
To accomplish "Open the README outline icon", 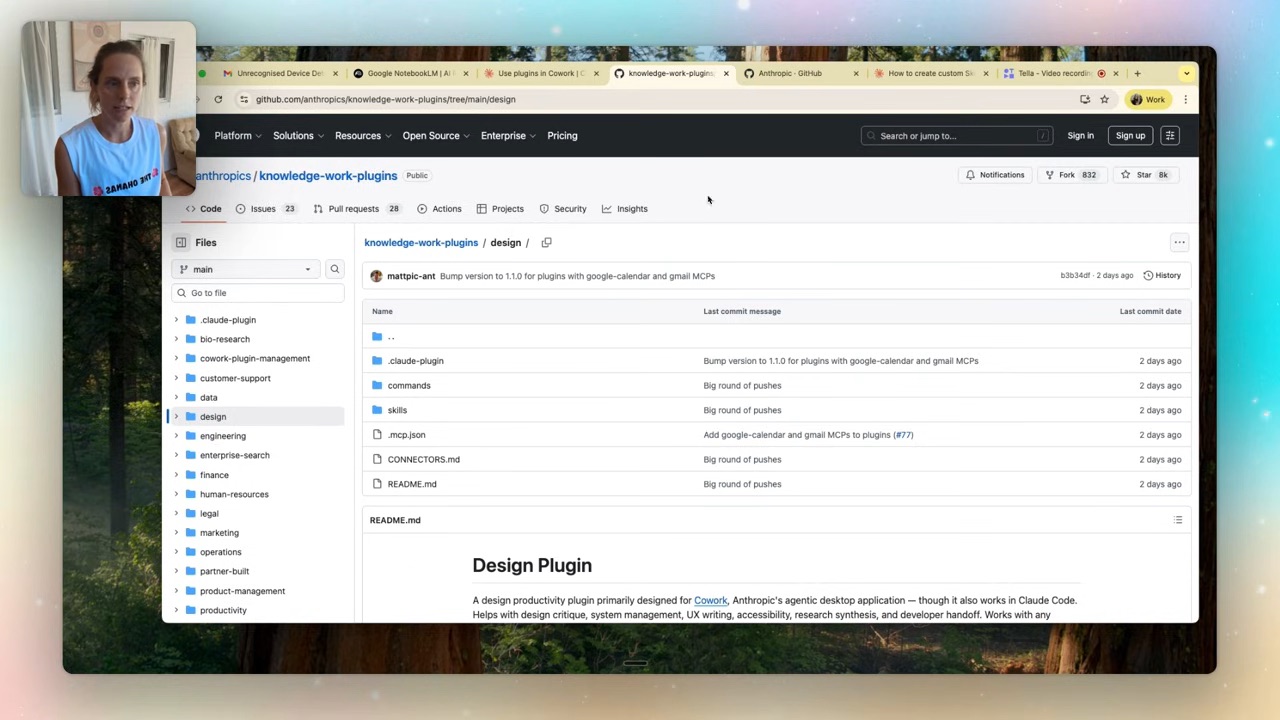I will tap(1178, 520).
